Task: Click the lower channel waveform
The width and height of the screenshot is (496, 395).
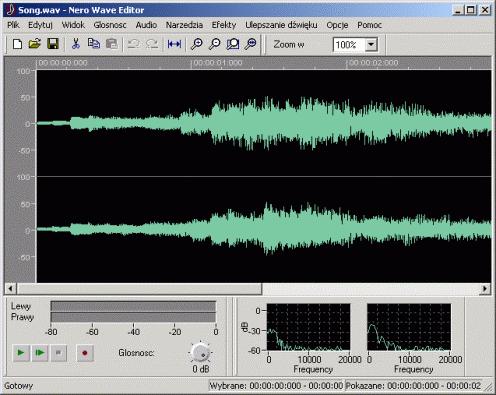Action: (264, 230)
